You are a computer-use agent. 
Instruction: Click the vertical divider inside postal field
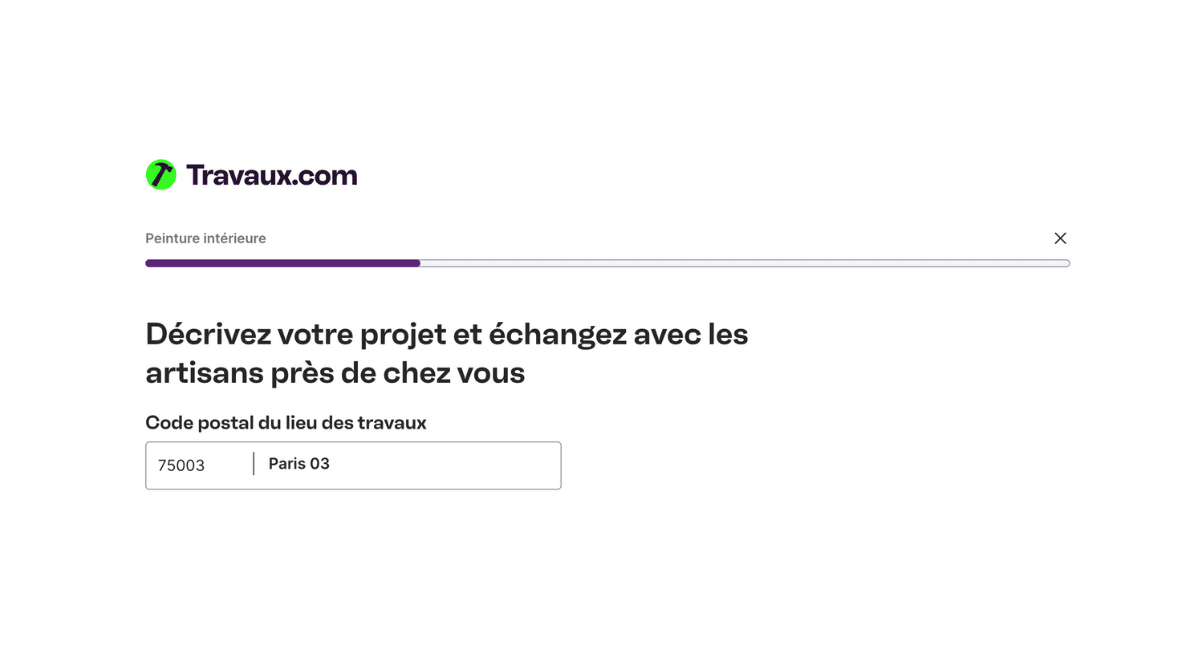[254, 464]
